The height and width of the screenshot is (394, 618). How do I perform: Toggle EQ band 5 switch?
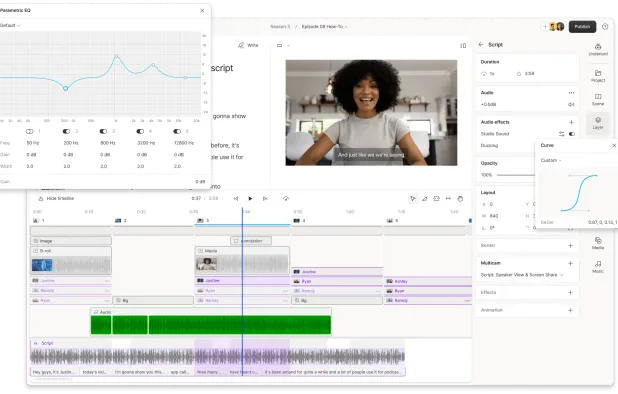[x=177, y=131]
